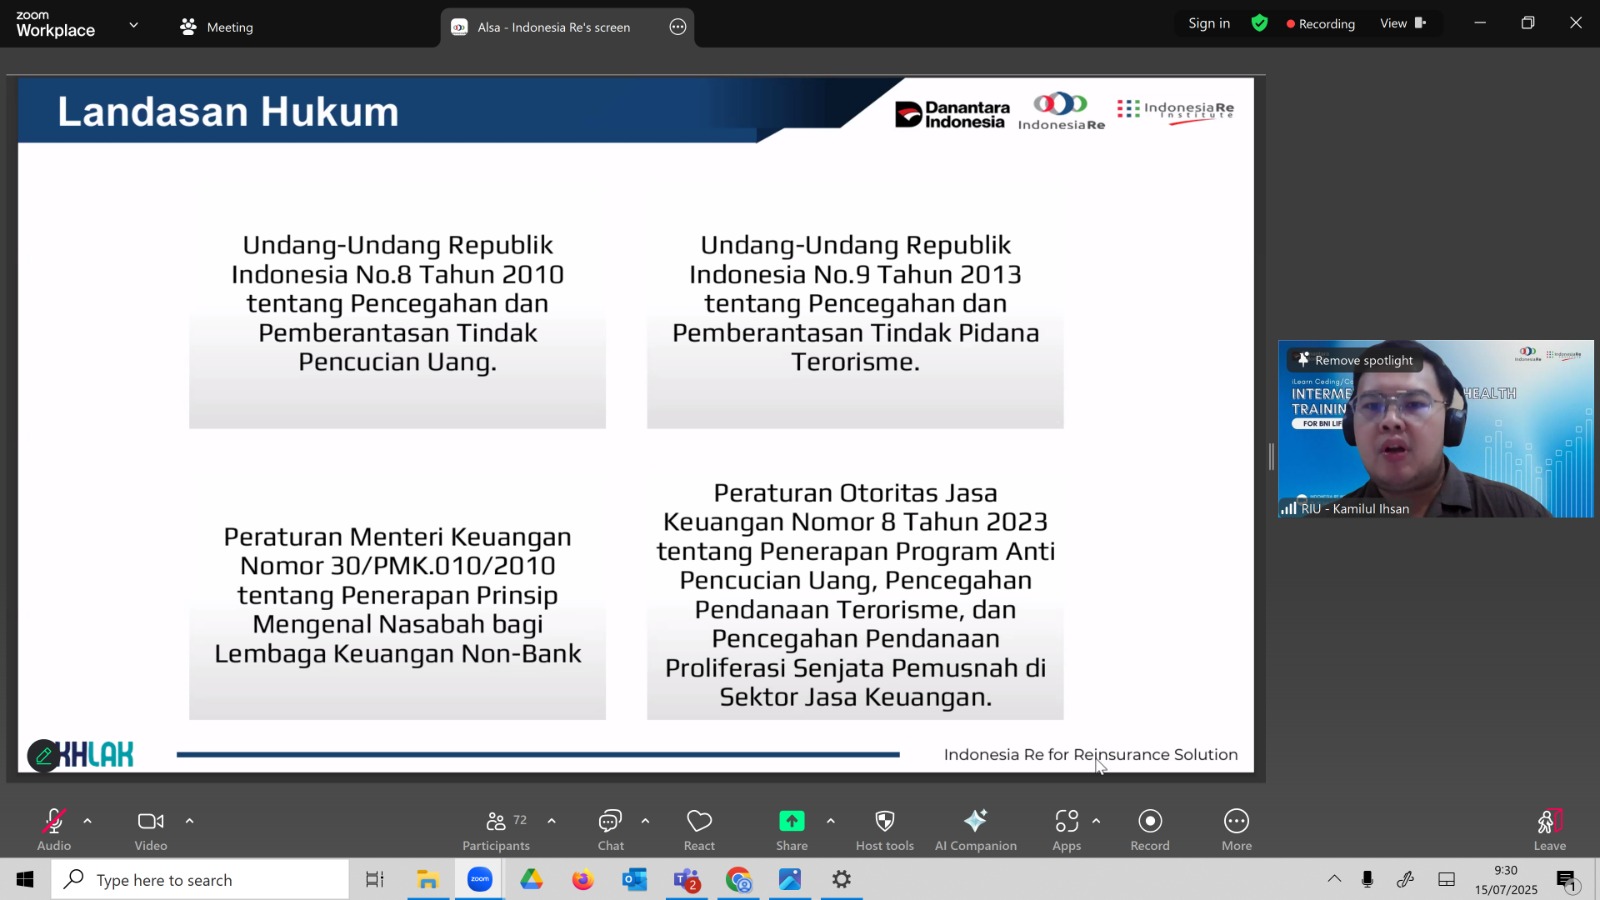This screenshot has height=900, width=1600.
Task: Open the Participants panel
Action: [x=496, y=829]
